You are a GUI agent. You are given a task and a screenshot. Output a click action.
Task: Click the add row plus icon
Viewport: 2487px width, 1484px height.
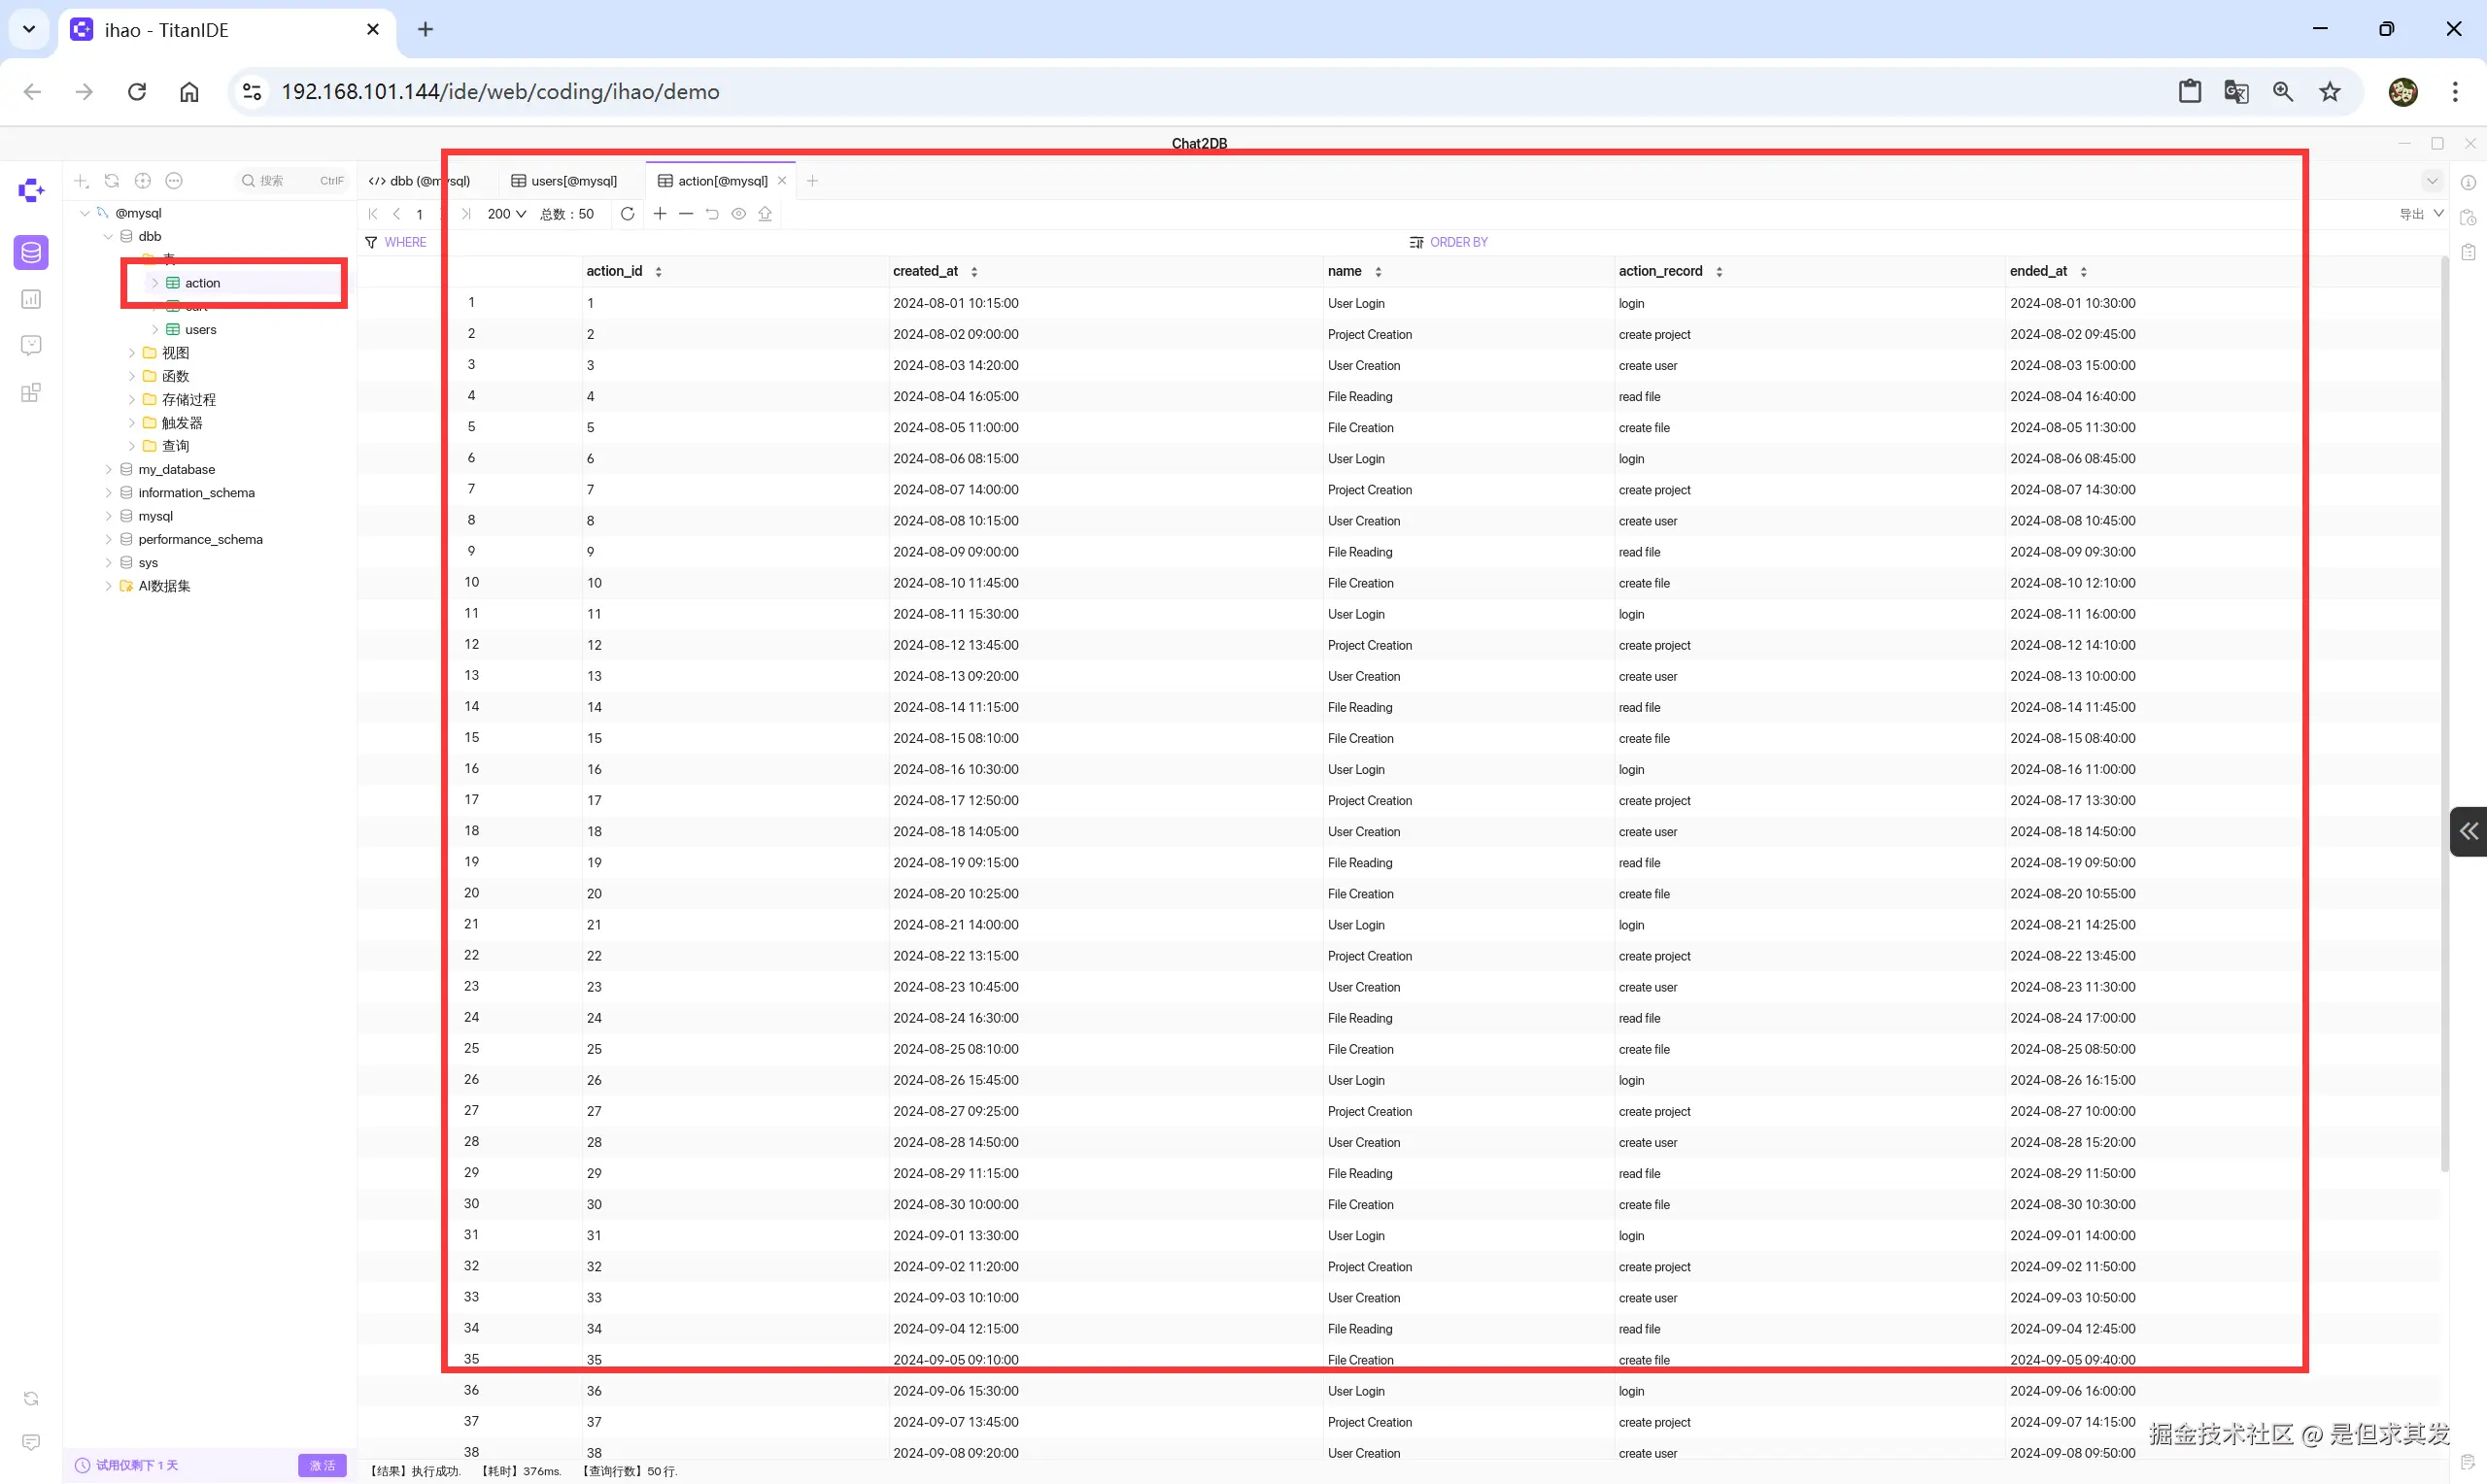660,214
